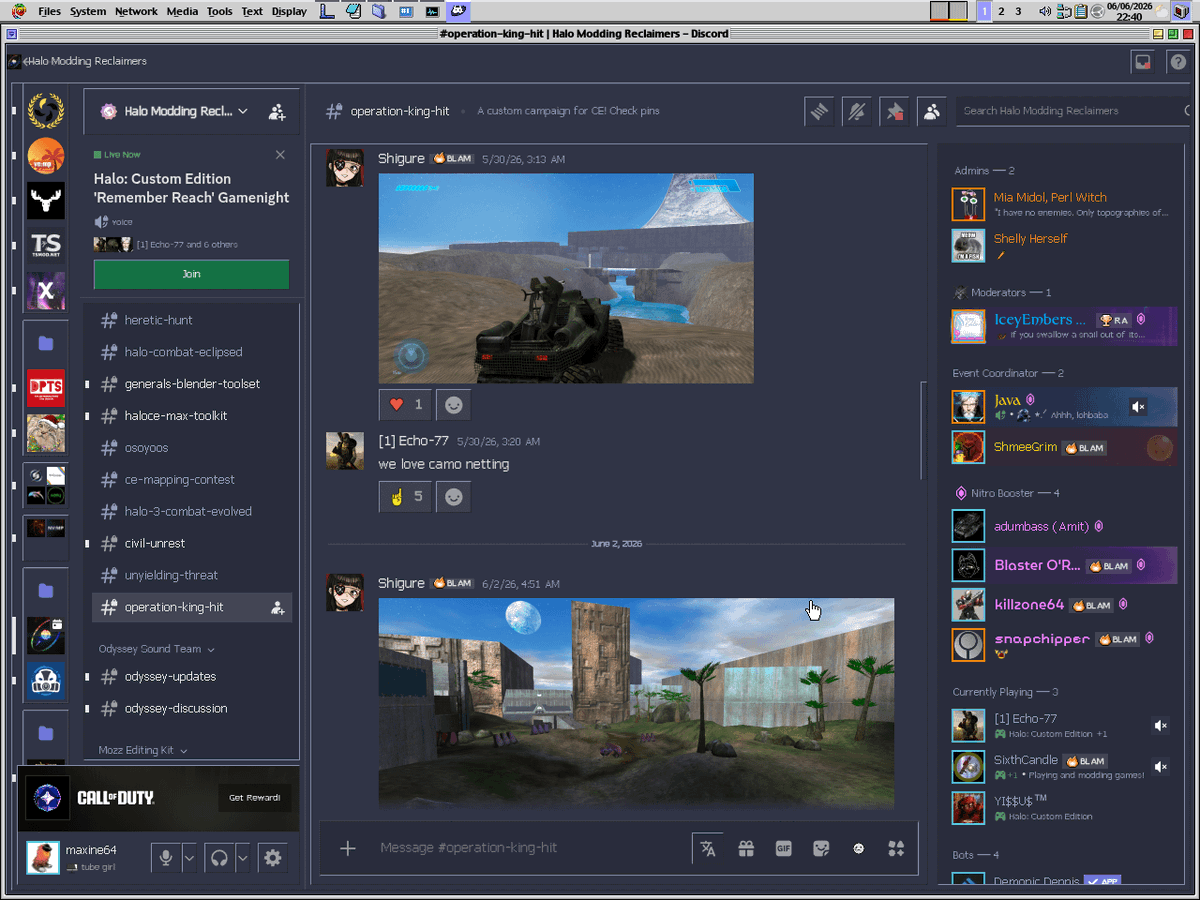Open headphone output options arrow
Screen dimensions: 1200x900
pyautogui.click(x=242, y=858)
